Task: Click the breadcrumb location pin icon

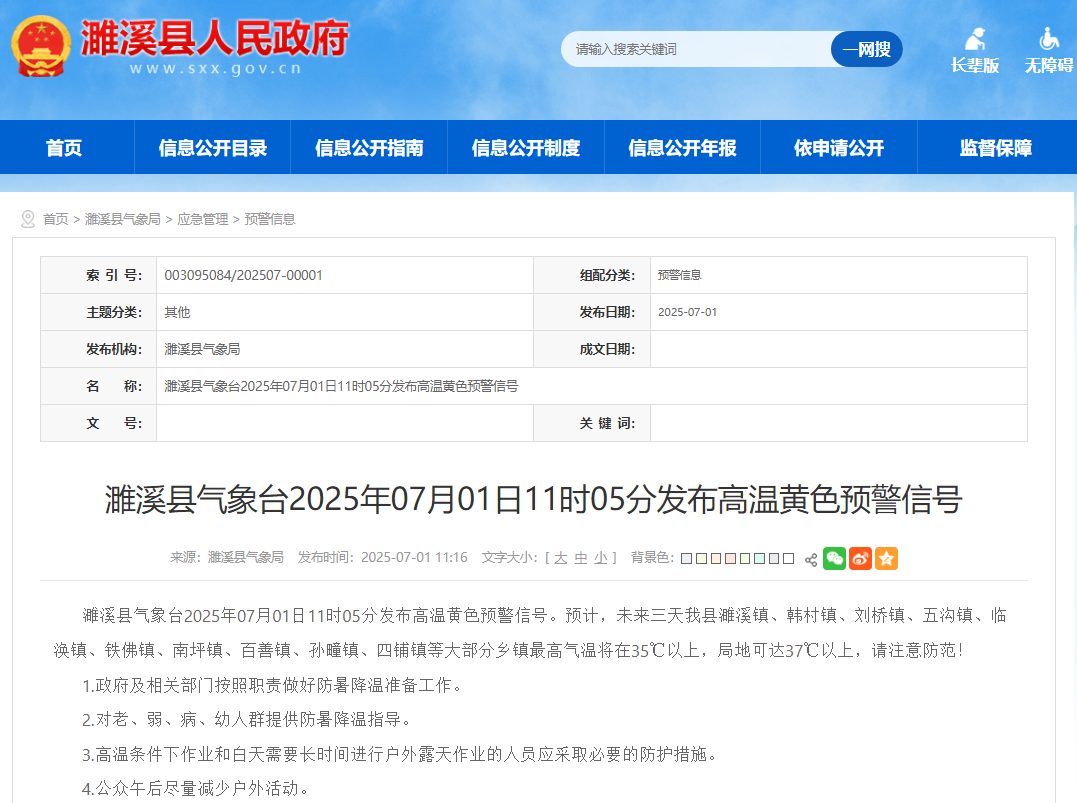Action: (27, 219)
